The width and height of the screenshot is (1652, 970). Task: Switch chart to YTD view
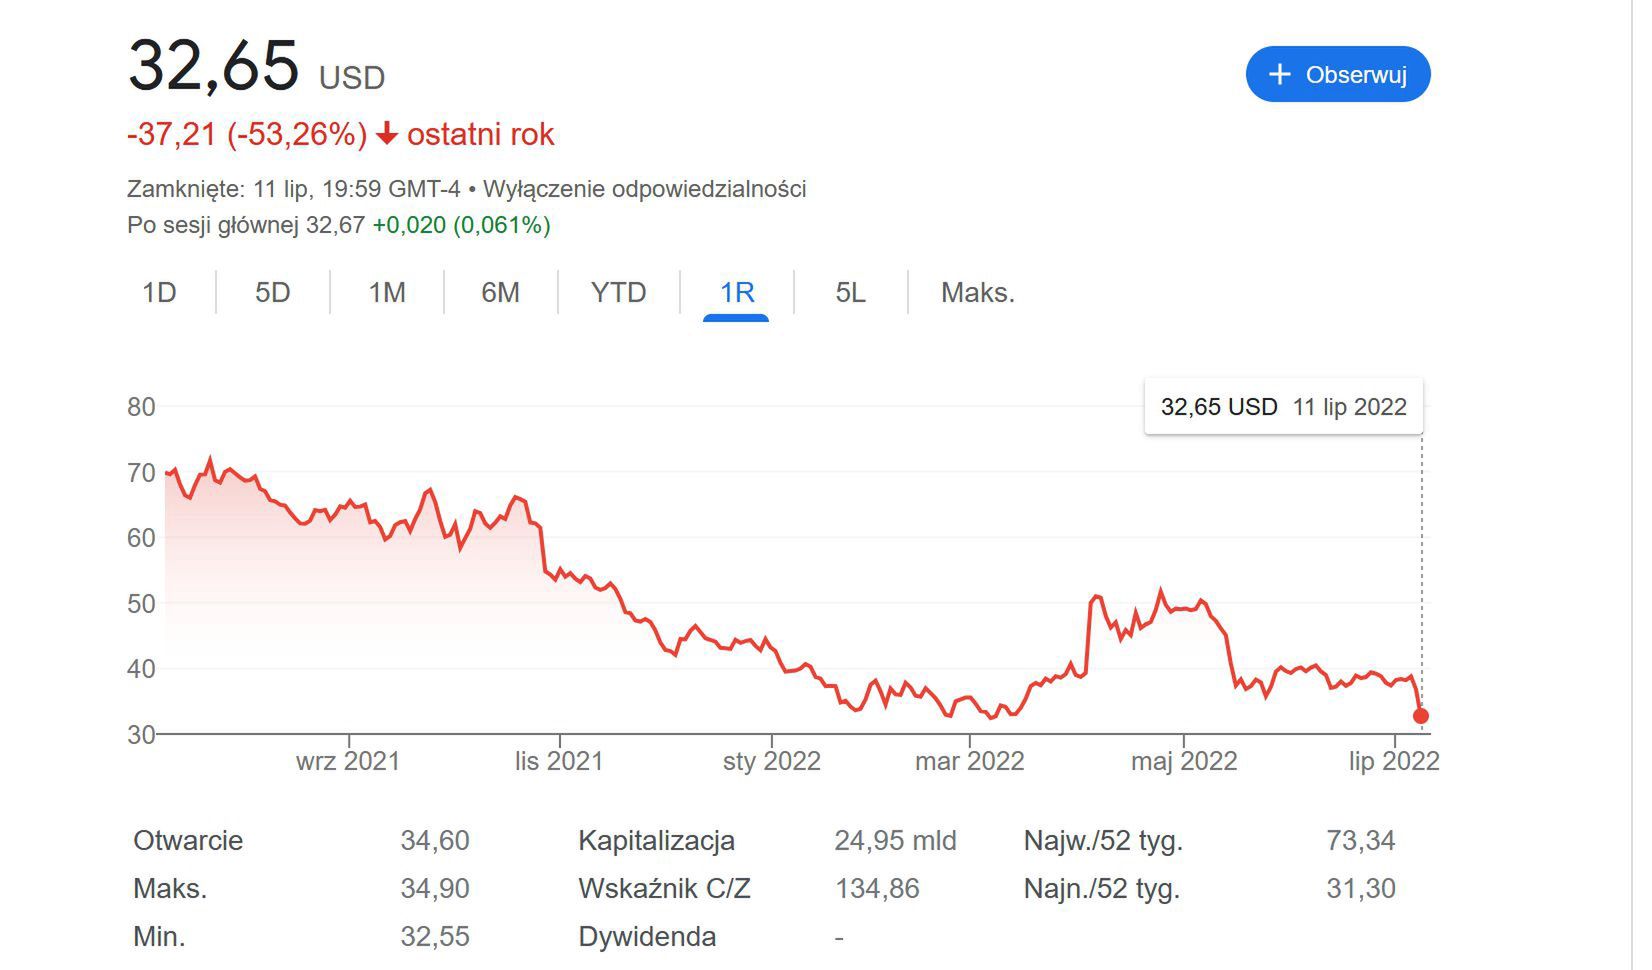point(618,292)
